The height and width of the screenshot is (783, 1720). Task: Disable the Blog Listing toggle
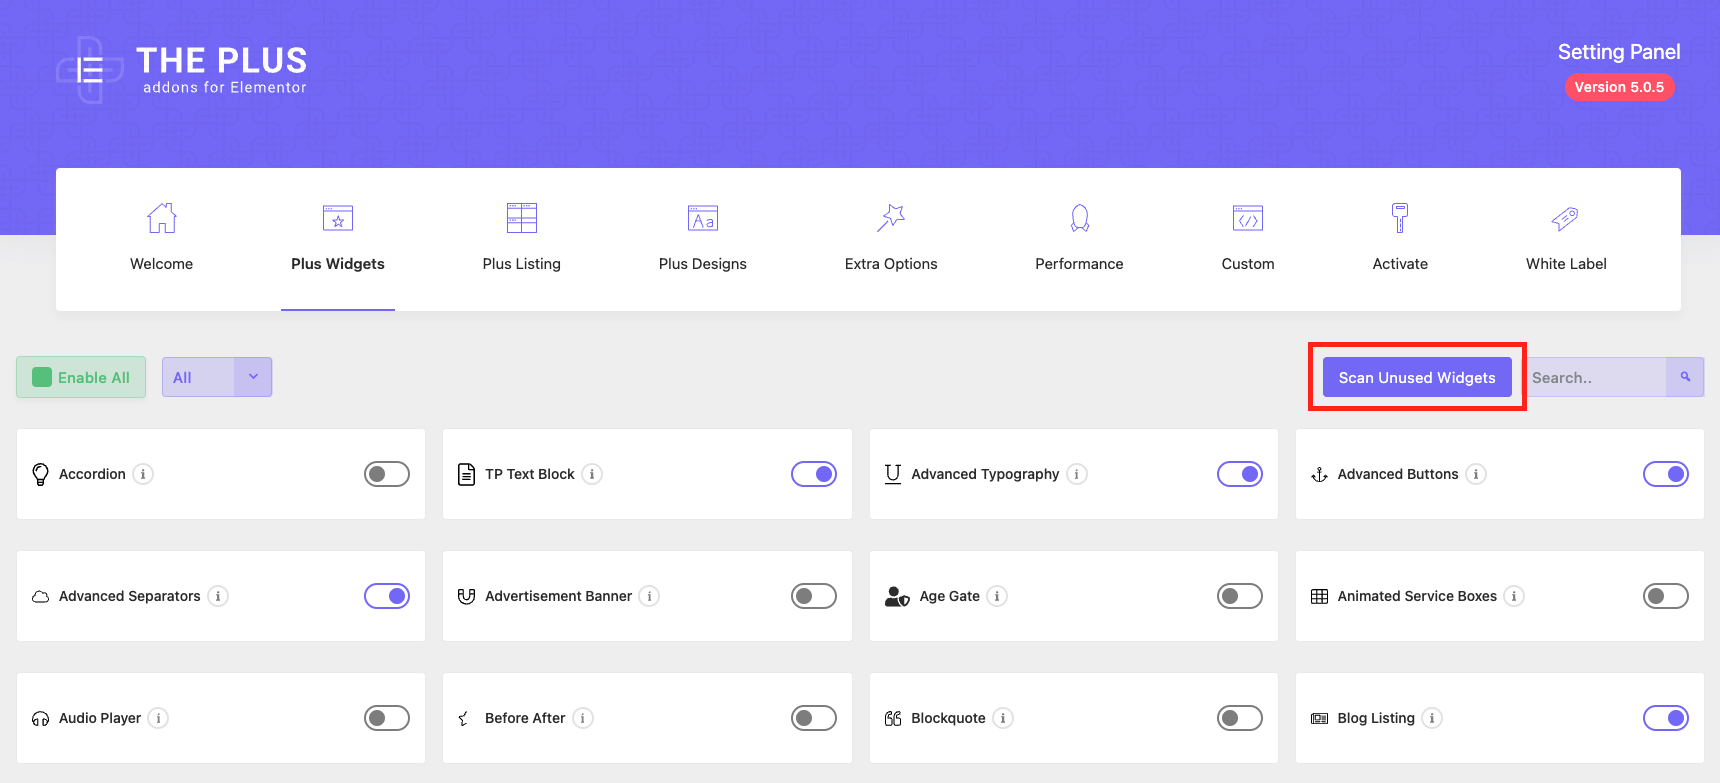[x=1666, y=718]
